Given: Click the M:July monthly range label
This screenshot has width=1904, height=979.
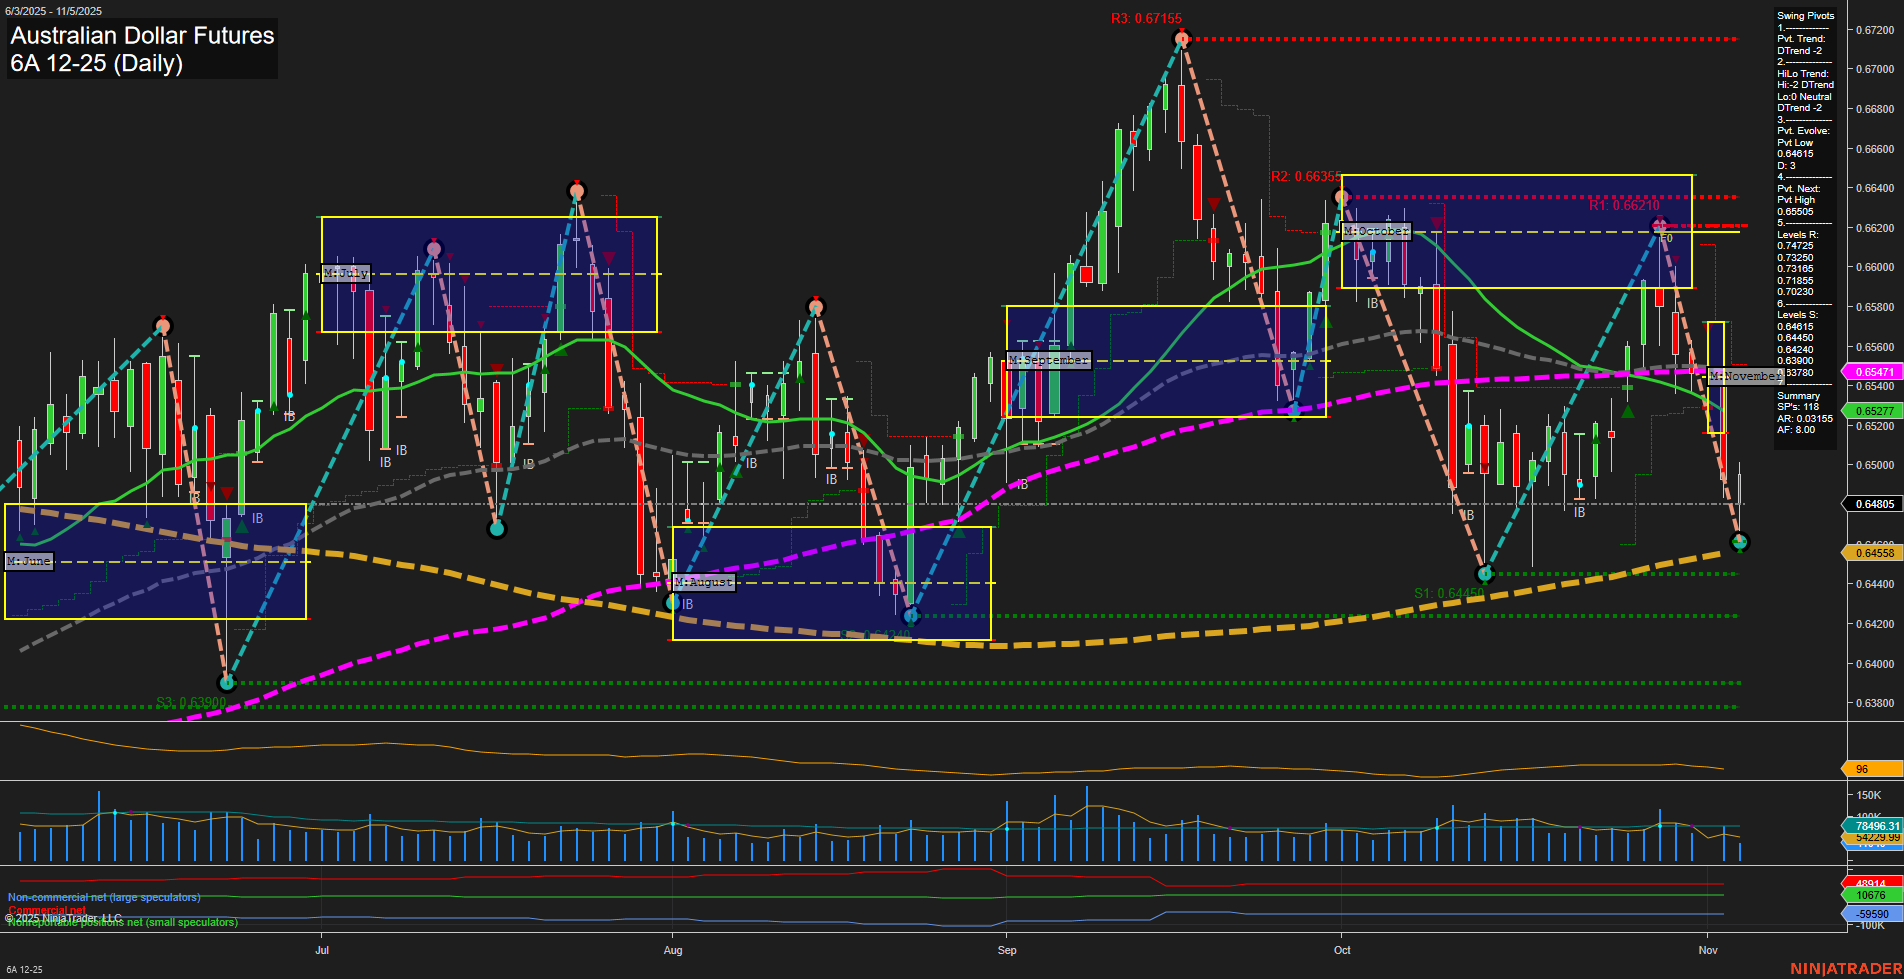Looking at the screenshot, I should [x=346, y=273].
